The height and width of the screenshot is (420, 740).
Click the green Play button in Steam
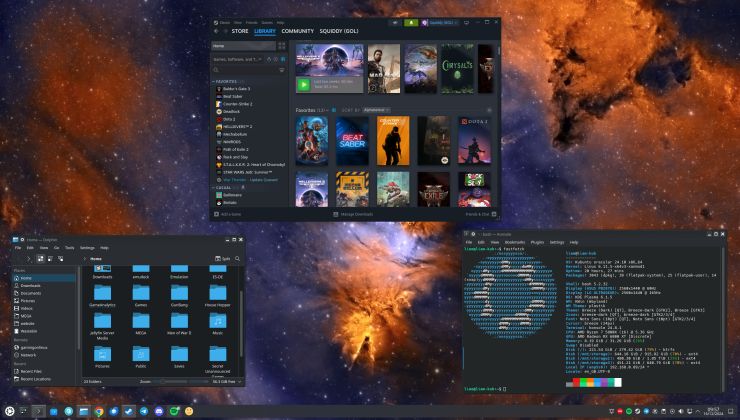click(x=303, y=84)
